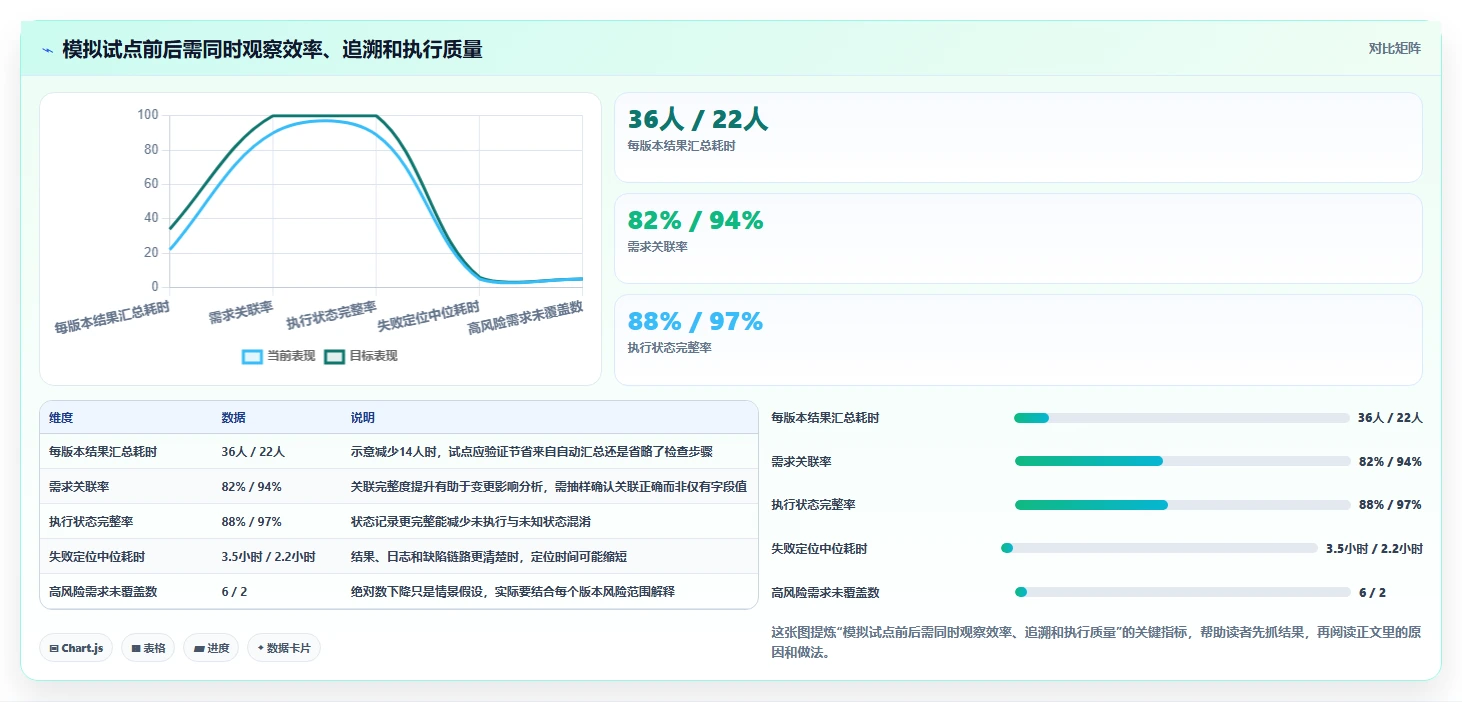This screenshot has width=1462, height=702.
Task: Click the table value 82% / 94%
Action: coord(251,487)
